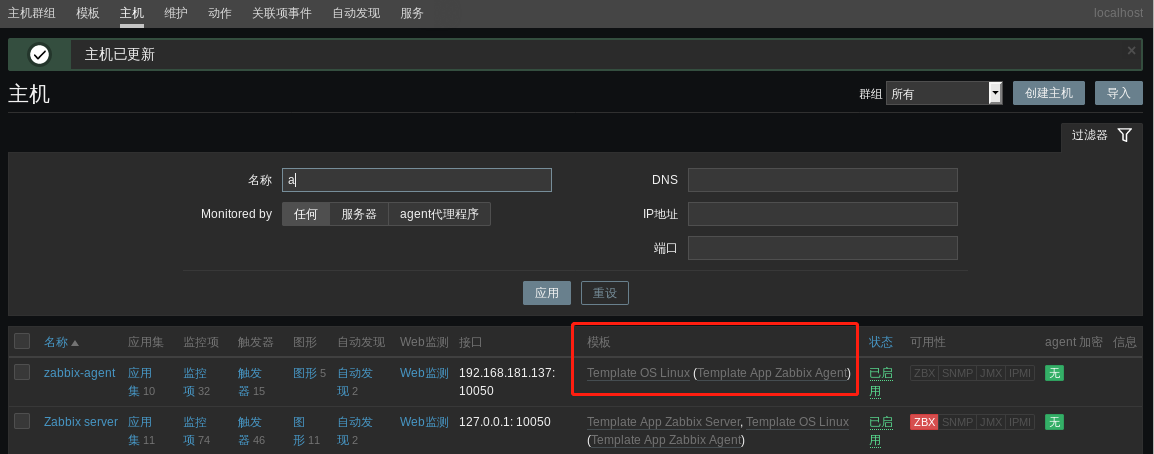Click the green 无 encryption badge for zabbix-agent

pyautogui.click(x=1055, y=373)
